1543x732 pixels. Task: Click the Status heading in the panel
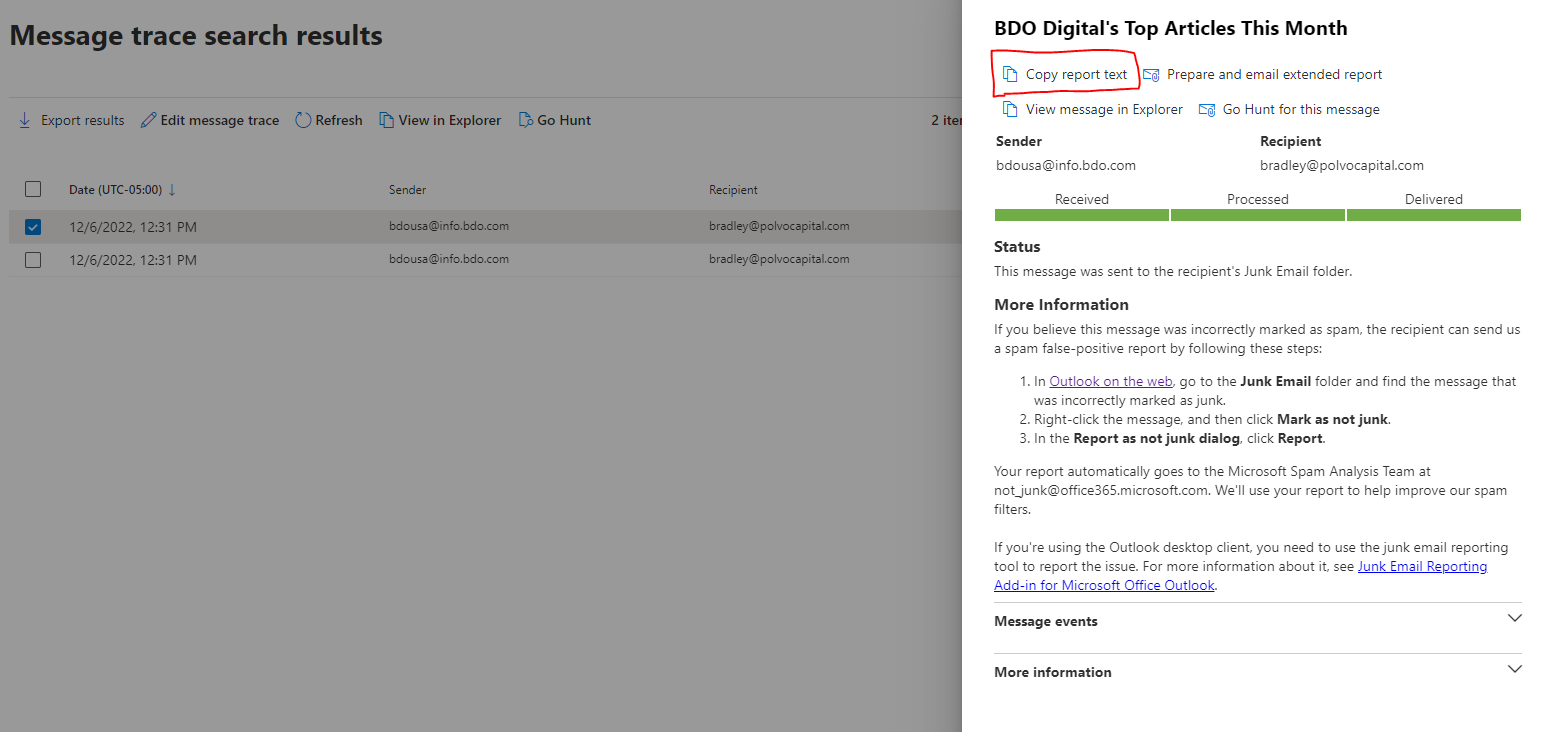click(1017, 247)
